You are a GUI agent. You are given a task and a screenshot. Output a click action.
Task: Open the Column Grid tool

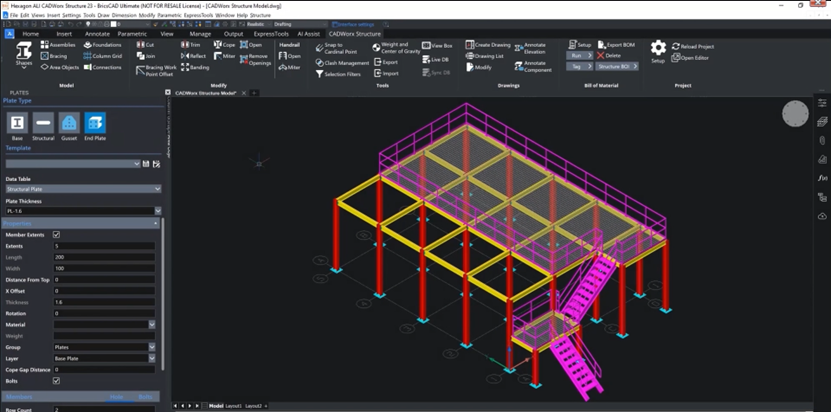tap(103, 56)
